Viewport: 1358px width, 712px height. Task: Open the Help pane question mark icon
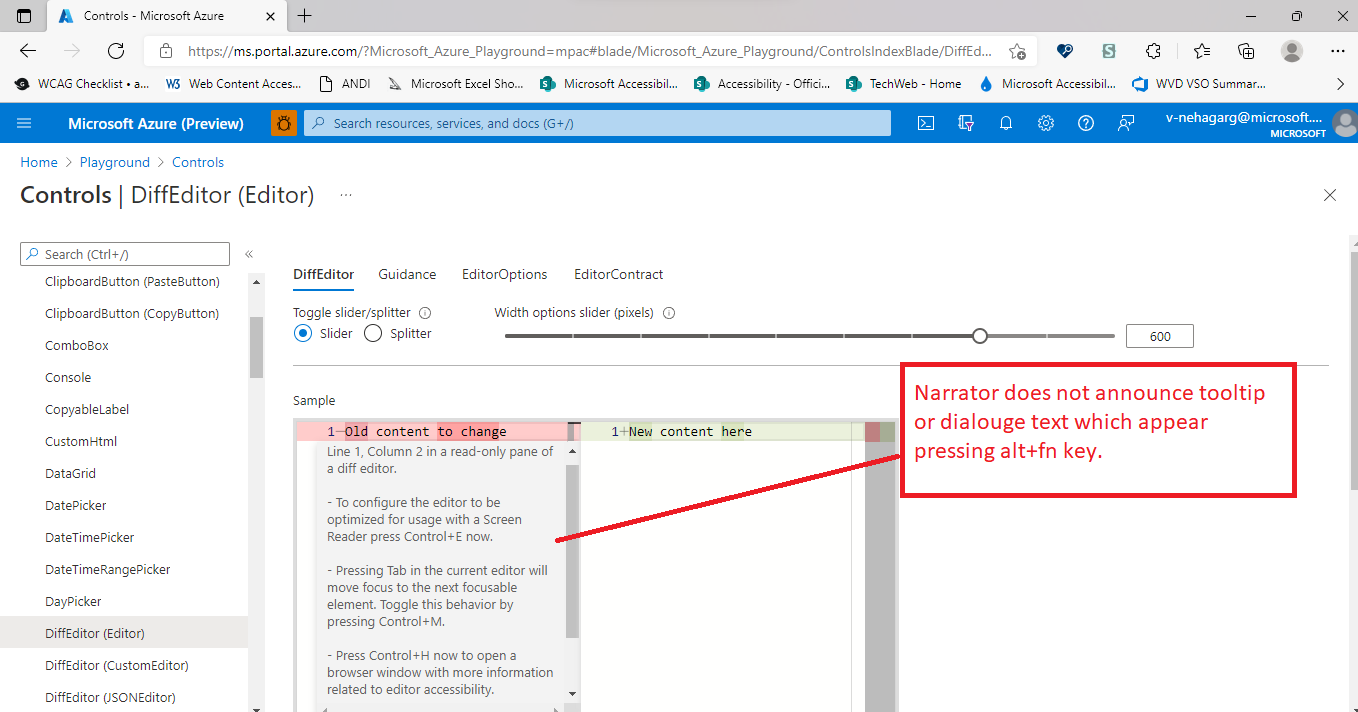click(x=1086, y=122)
